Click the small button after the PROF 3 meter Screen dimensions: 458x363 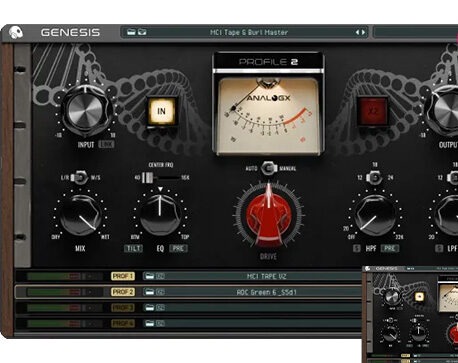[x=90, y=307]
